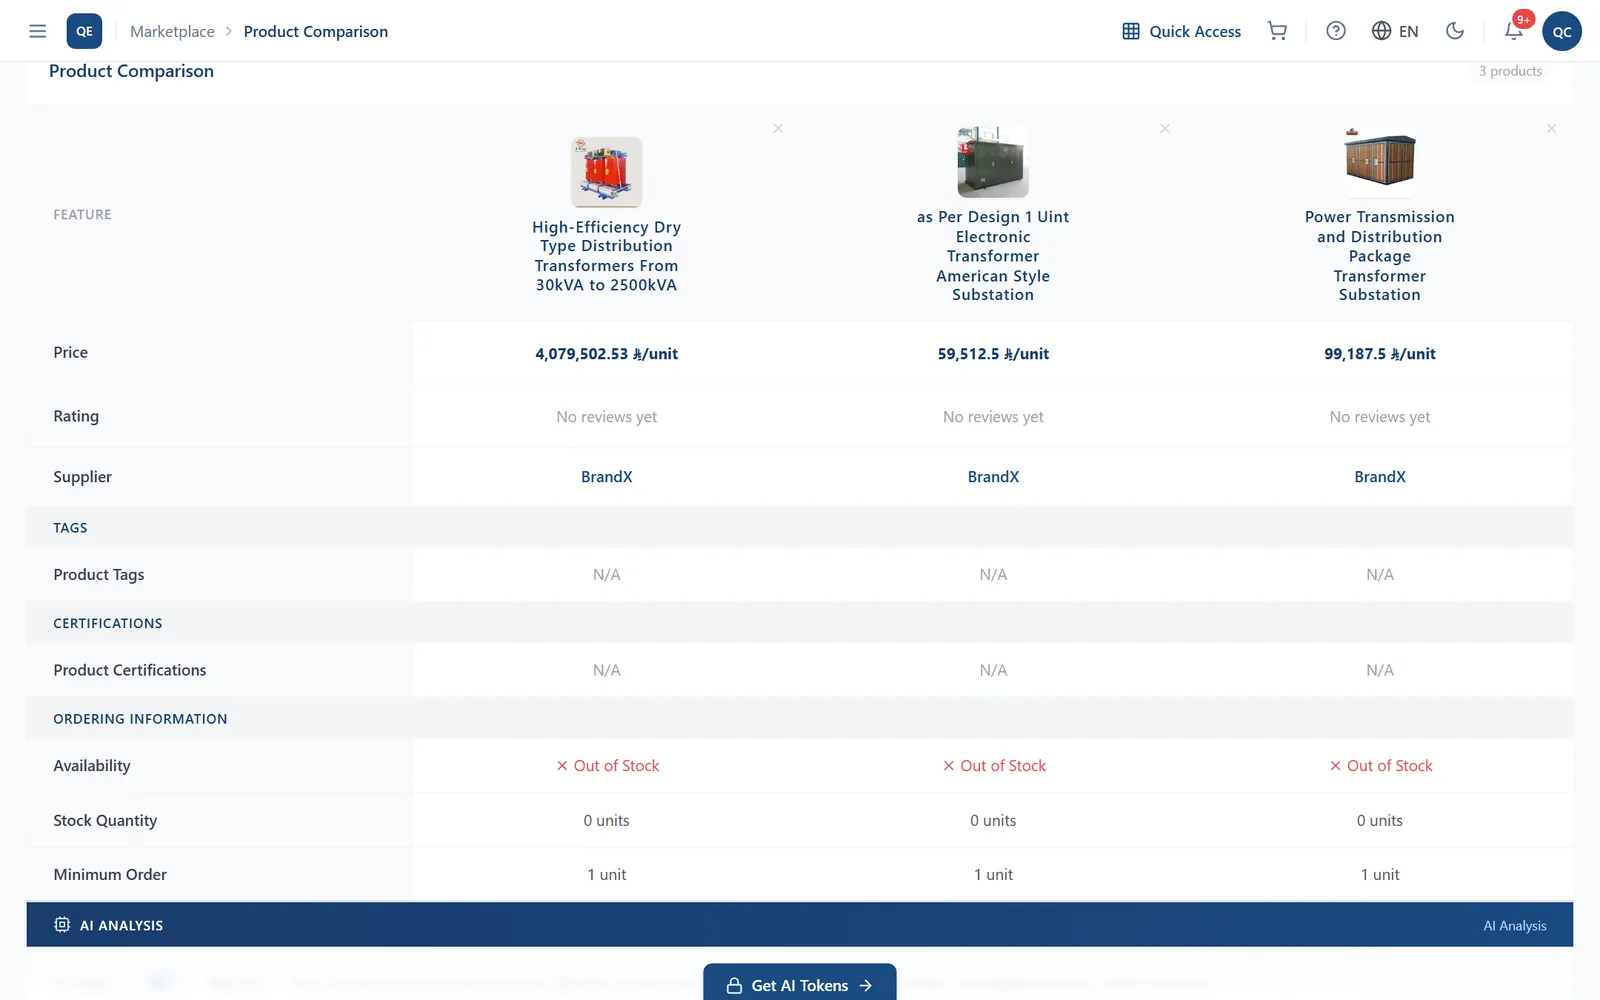The height and width of the screenshot is (1000, 1600).
Task: Open the green American Style substation thumbnail
Action: (993, 162)
